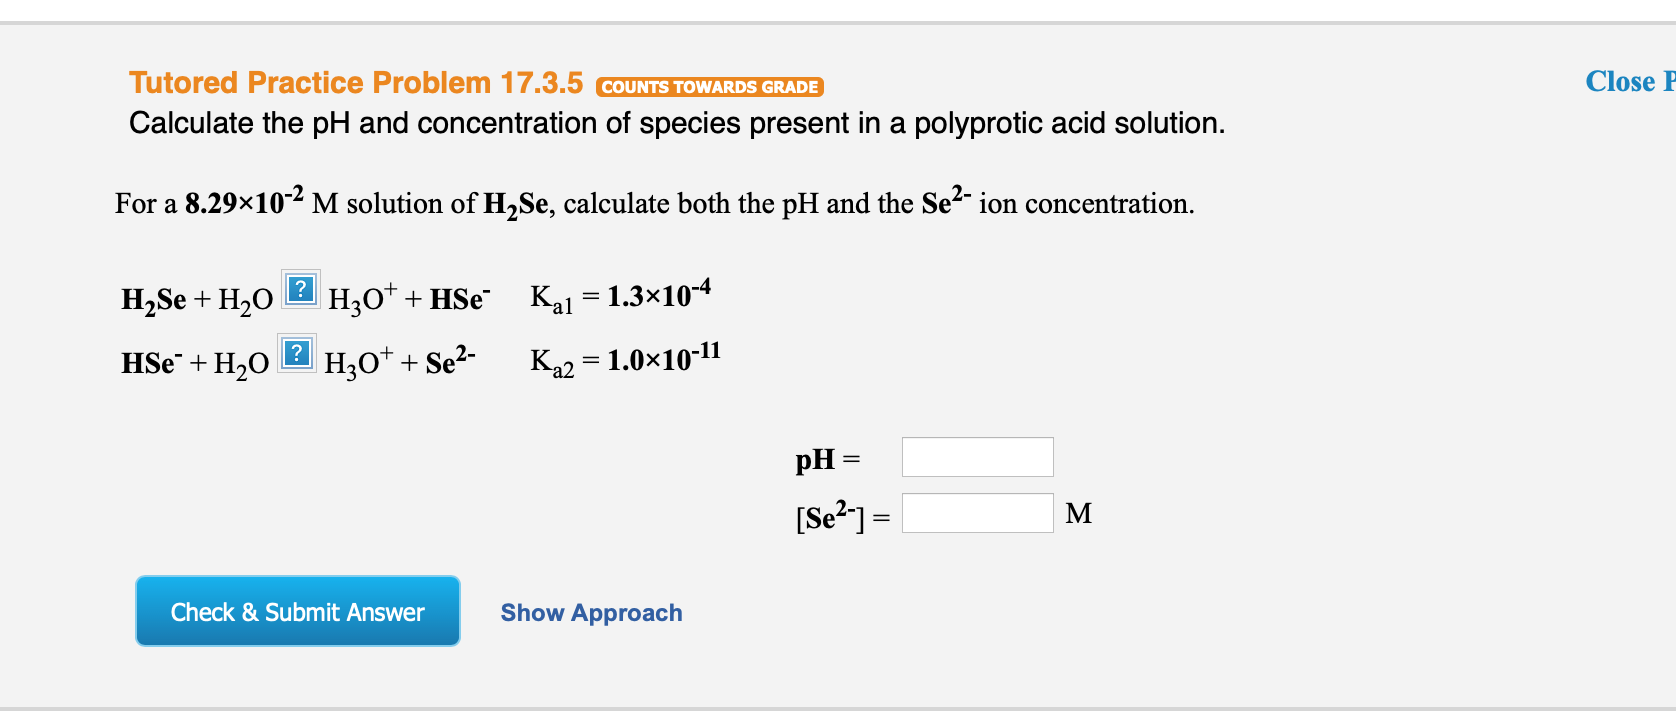This screenshot has height=724, width=1676.
Task: Click inside the pH input field
Action: 977,456
